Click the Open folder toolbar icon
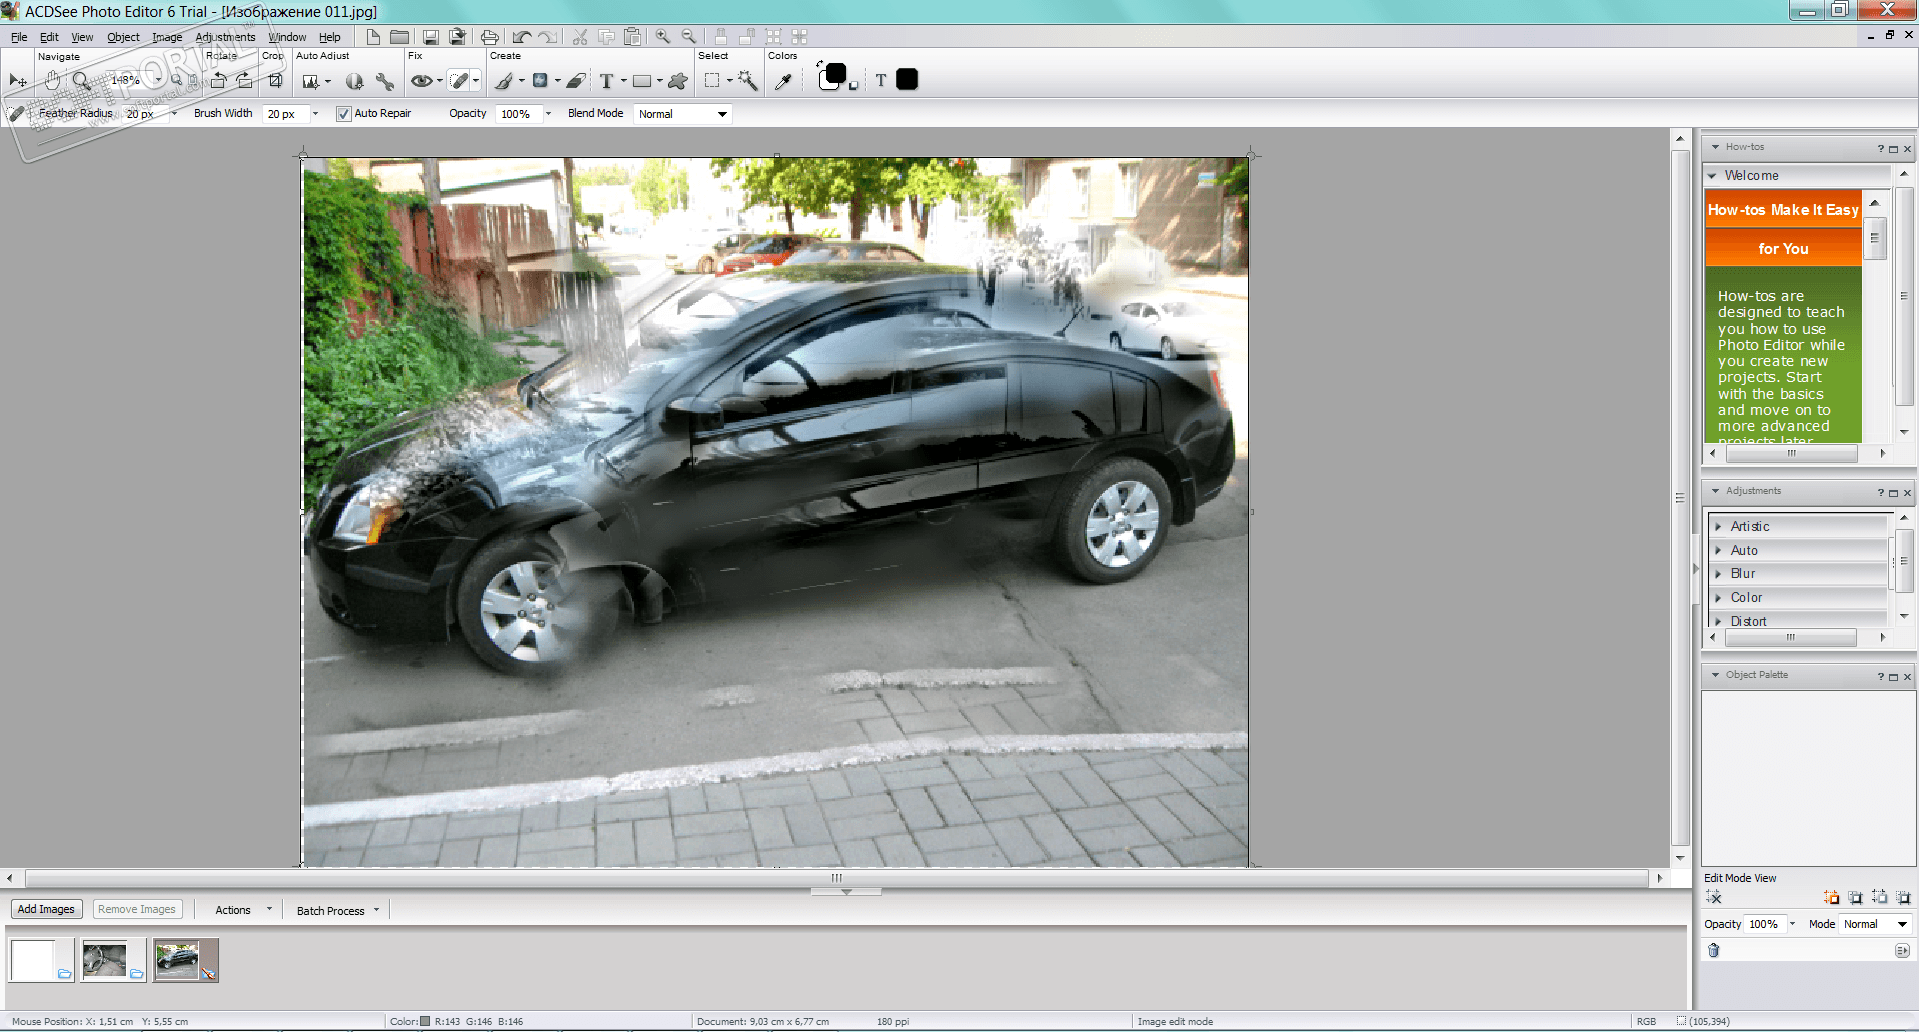1919x1032 pixels. 399,37
